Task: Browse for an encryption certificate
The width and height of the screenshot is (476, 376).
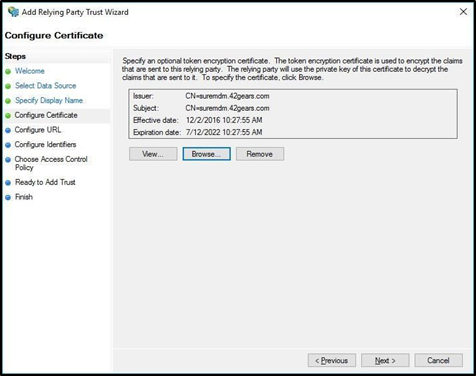Action: [x=206, y=154]
